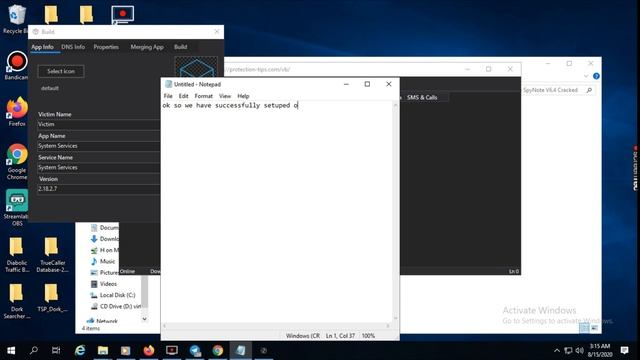This screenshot has width=640, height=360.
Task: Open Internet Explorer from taskbar
Action: (x=80, y=350)
